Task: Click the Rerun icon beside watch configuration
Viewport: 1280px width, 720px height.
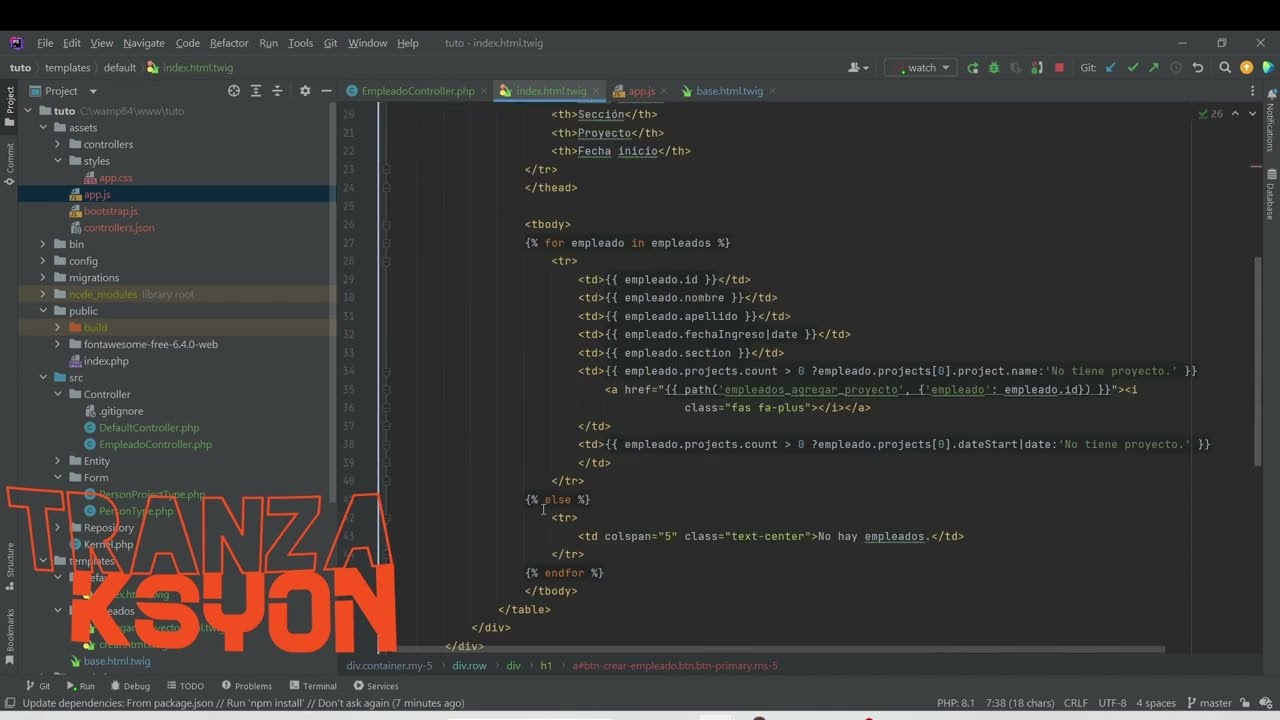Action: (973, 68)
